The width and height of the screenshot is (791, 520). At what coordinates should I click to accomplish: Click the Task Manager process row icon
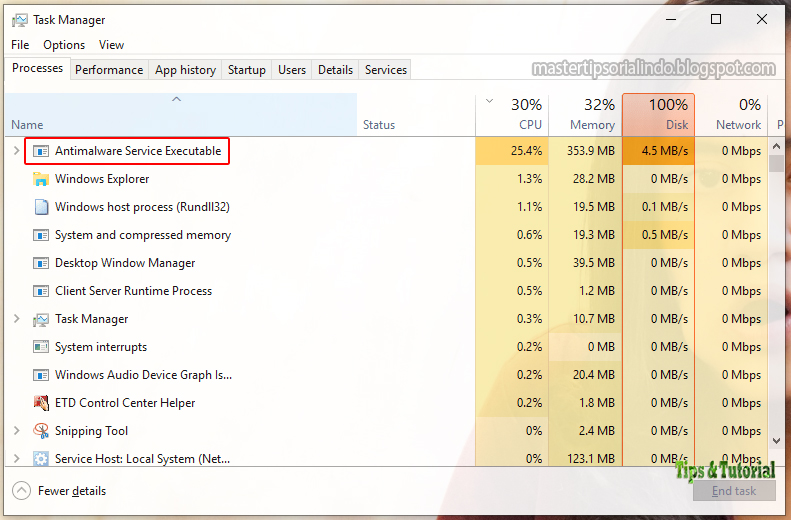(41, 319)
